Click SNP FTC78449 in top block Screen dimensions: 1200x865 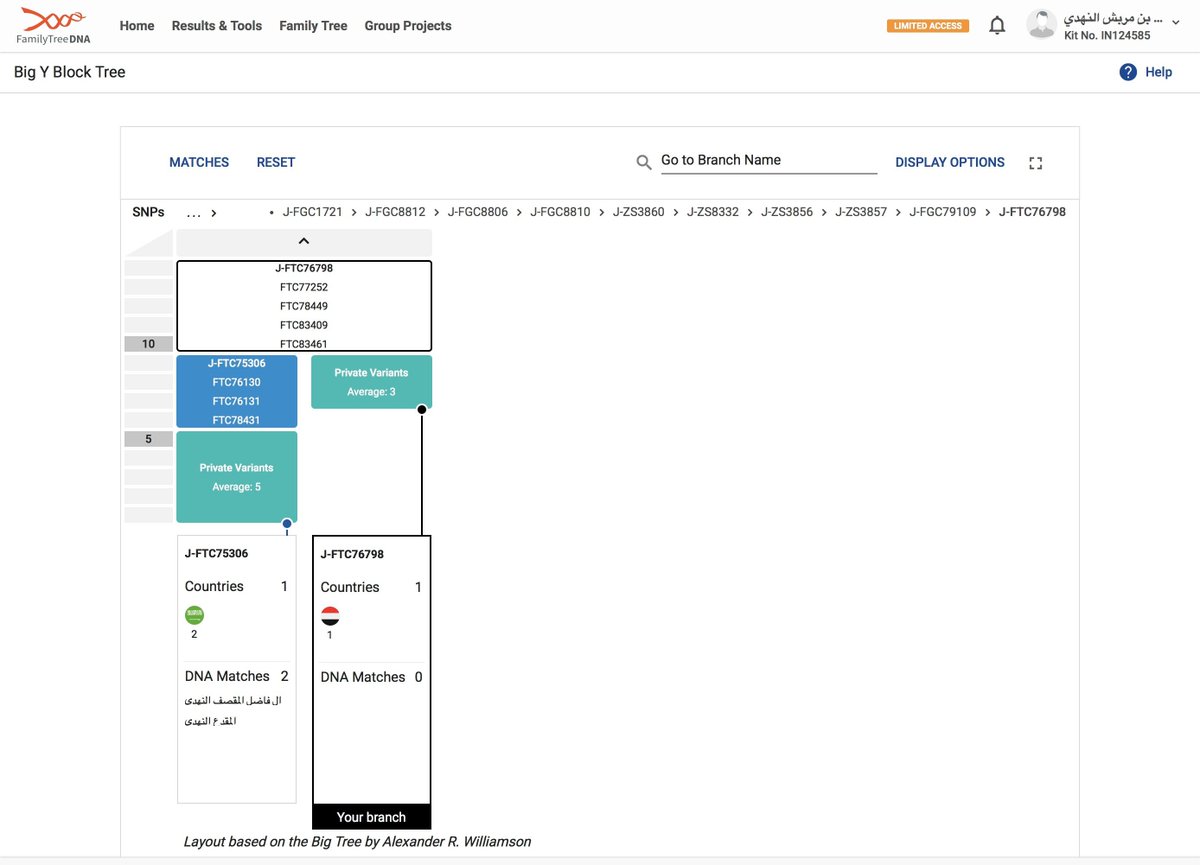pyautogui.click(x=304, y=306)
